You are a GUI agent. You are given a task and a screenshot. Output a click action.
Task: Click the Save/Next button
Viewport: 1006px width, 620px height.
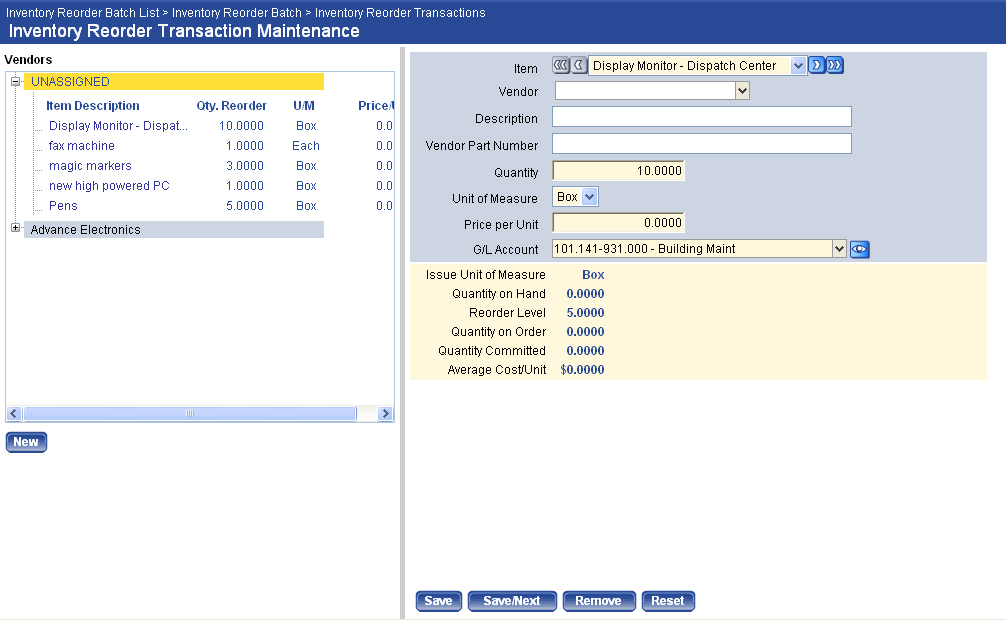(x=512, y=601)
